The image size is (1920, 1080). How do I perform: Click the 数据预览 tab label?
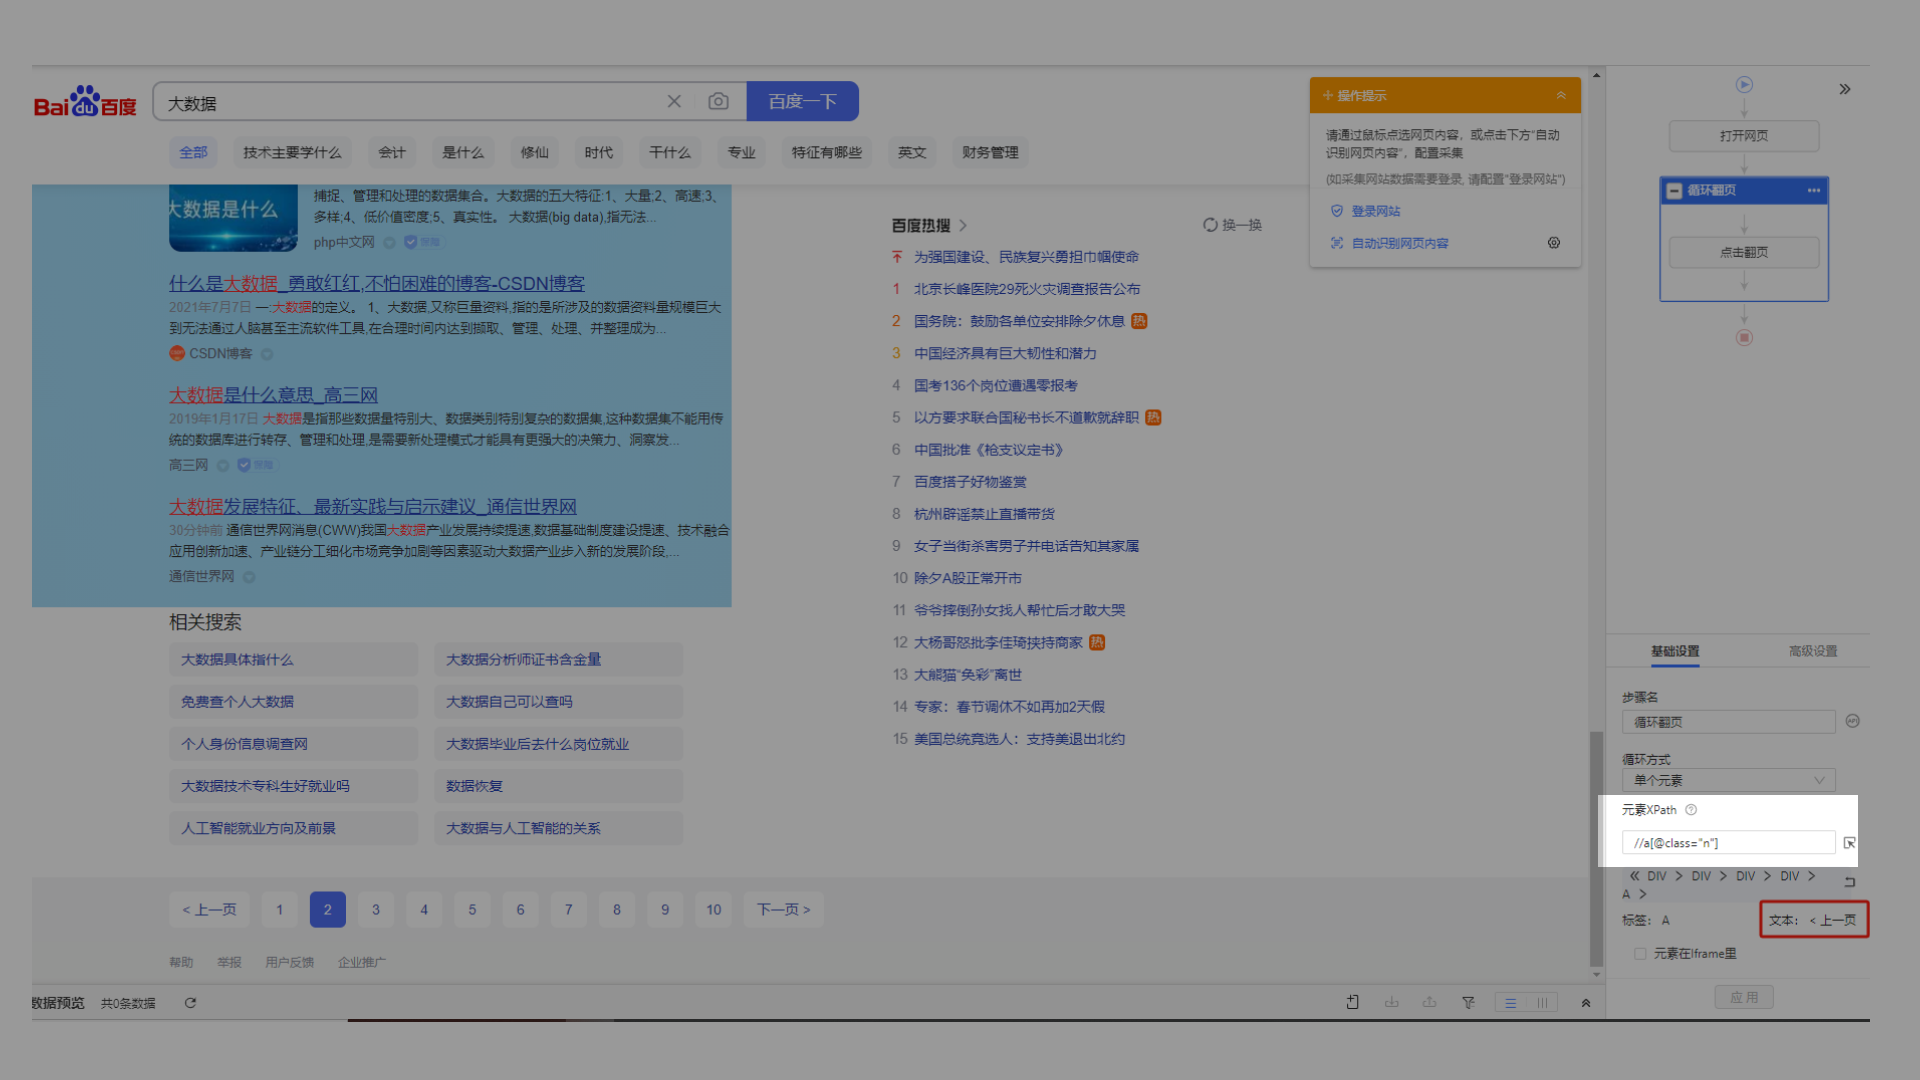pos(58,1003)
